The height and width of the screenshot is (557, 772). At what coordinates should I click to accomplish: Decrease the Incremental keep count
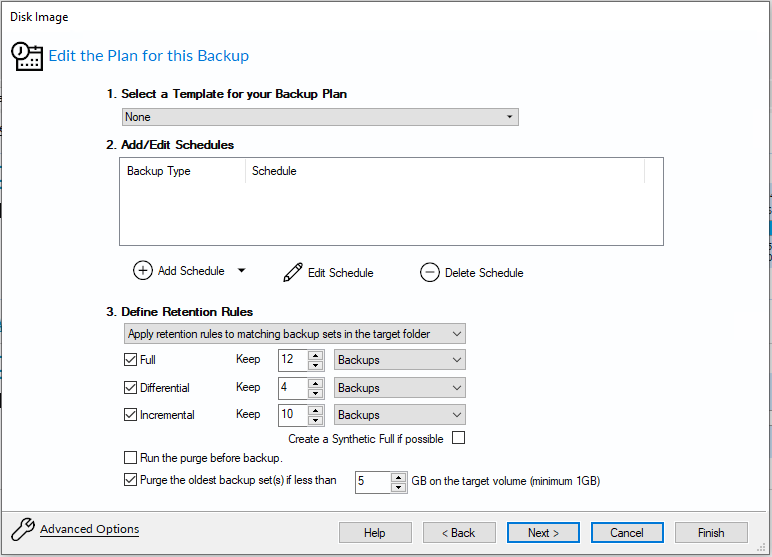316,420
